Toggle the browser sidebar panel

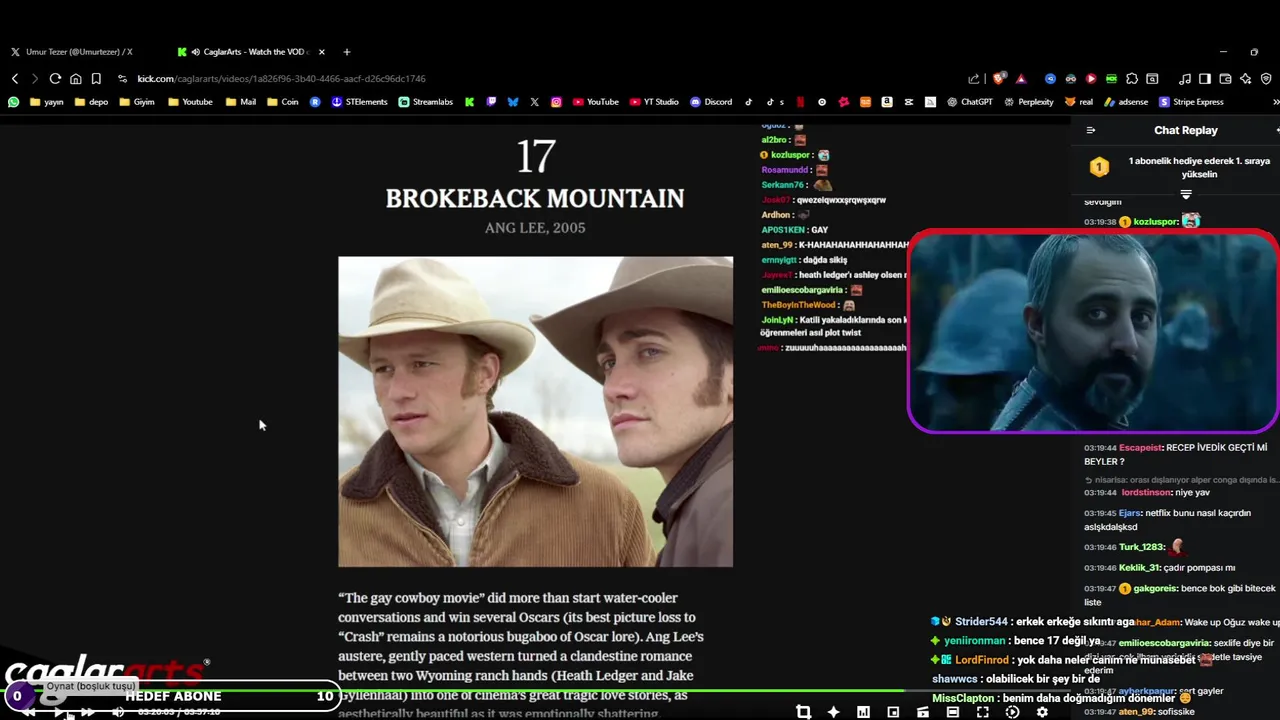[1205, 79]
